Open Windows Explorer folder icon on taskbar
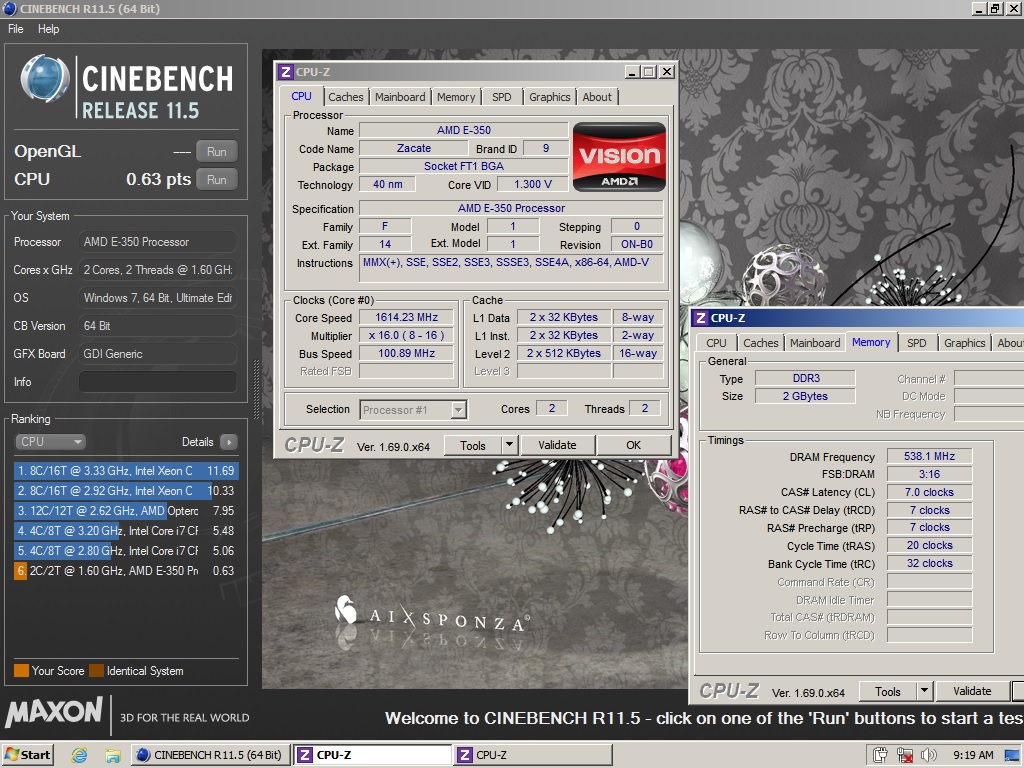This screenshot has width=1024, height=768. (113, 756)
